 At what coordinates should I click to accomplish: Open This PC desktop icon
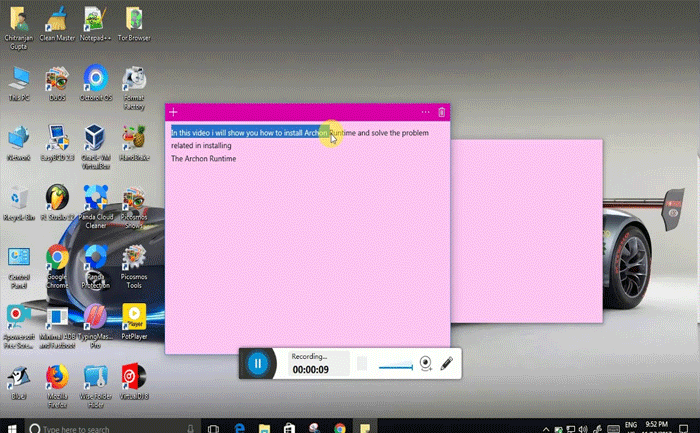click(x=19, y=84)
